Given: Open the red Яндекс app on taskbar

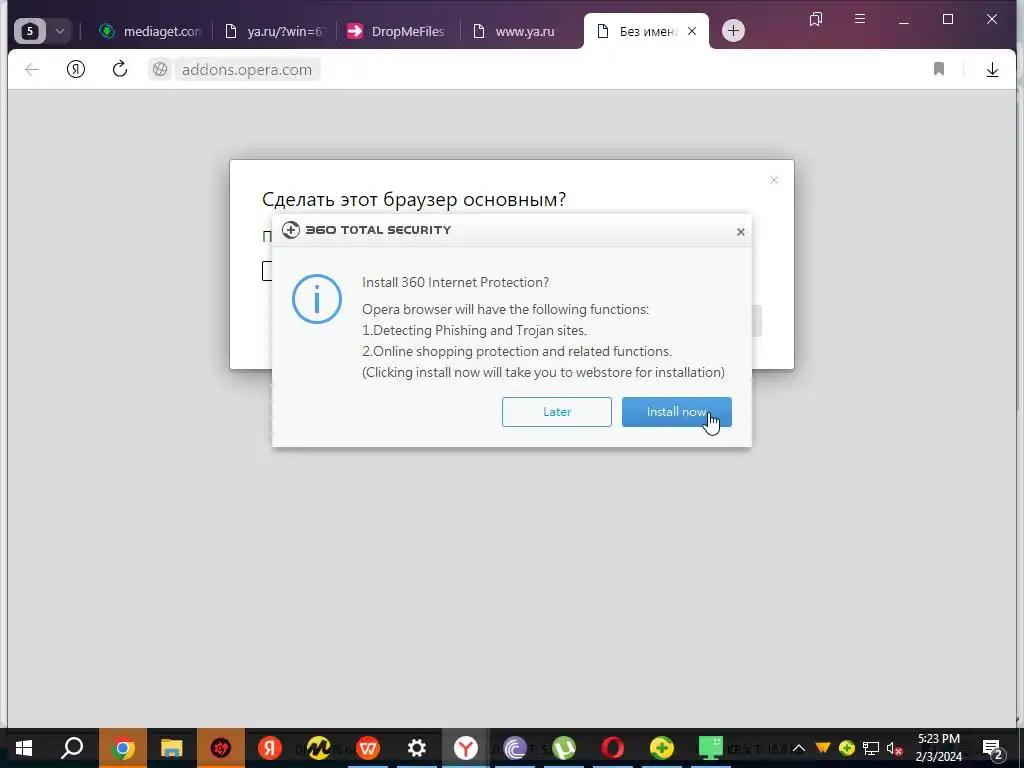Looking at the screenshot, I should point(270,748).
